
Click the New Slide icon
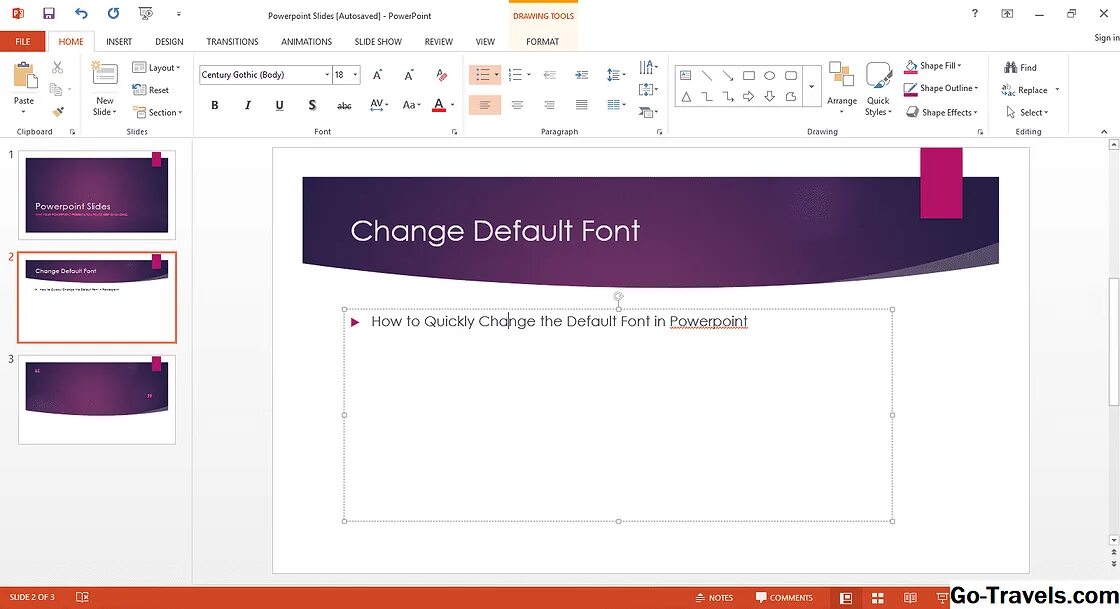pyautogui.click(x=105, y=76)
